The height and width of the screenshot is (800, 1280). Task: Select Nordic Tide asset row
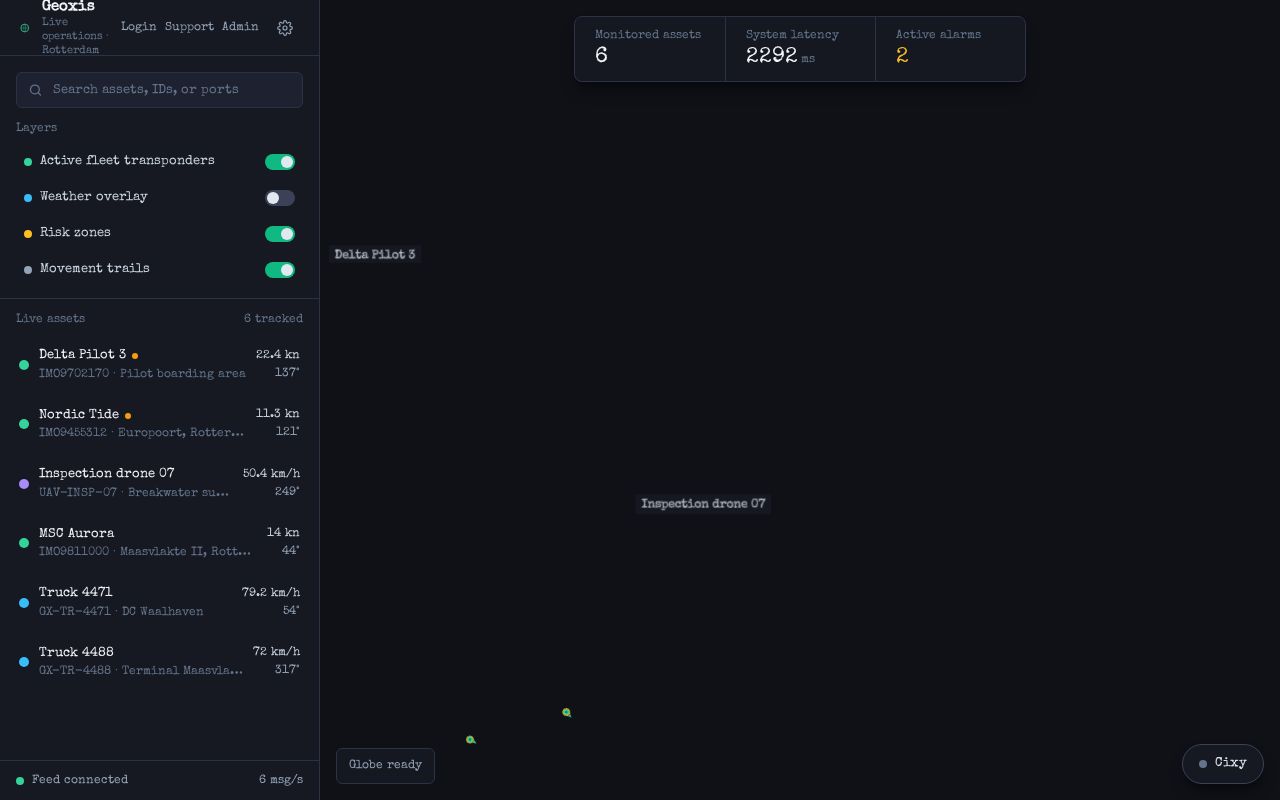pyautogui.click(x=160, y=423)
